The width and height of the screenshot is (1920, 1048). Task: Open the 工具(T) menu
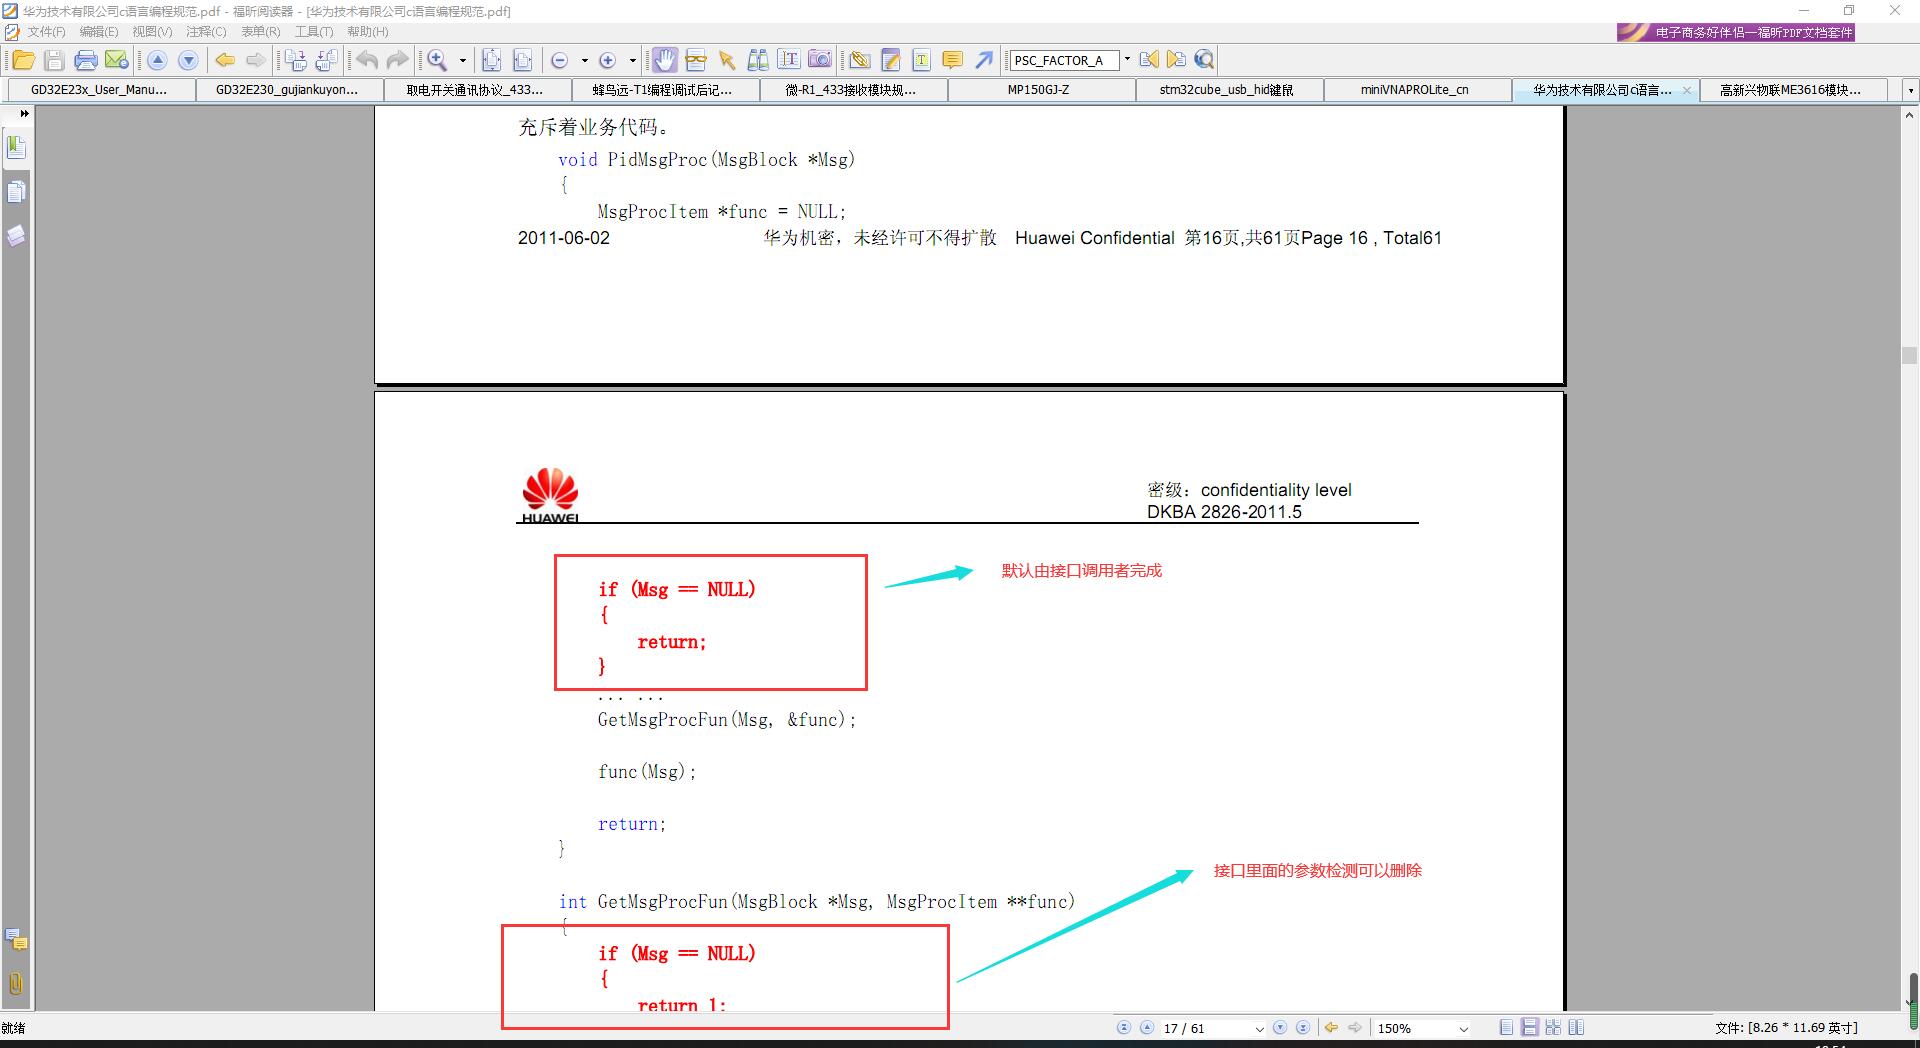[x=313, y=32]
